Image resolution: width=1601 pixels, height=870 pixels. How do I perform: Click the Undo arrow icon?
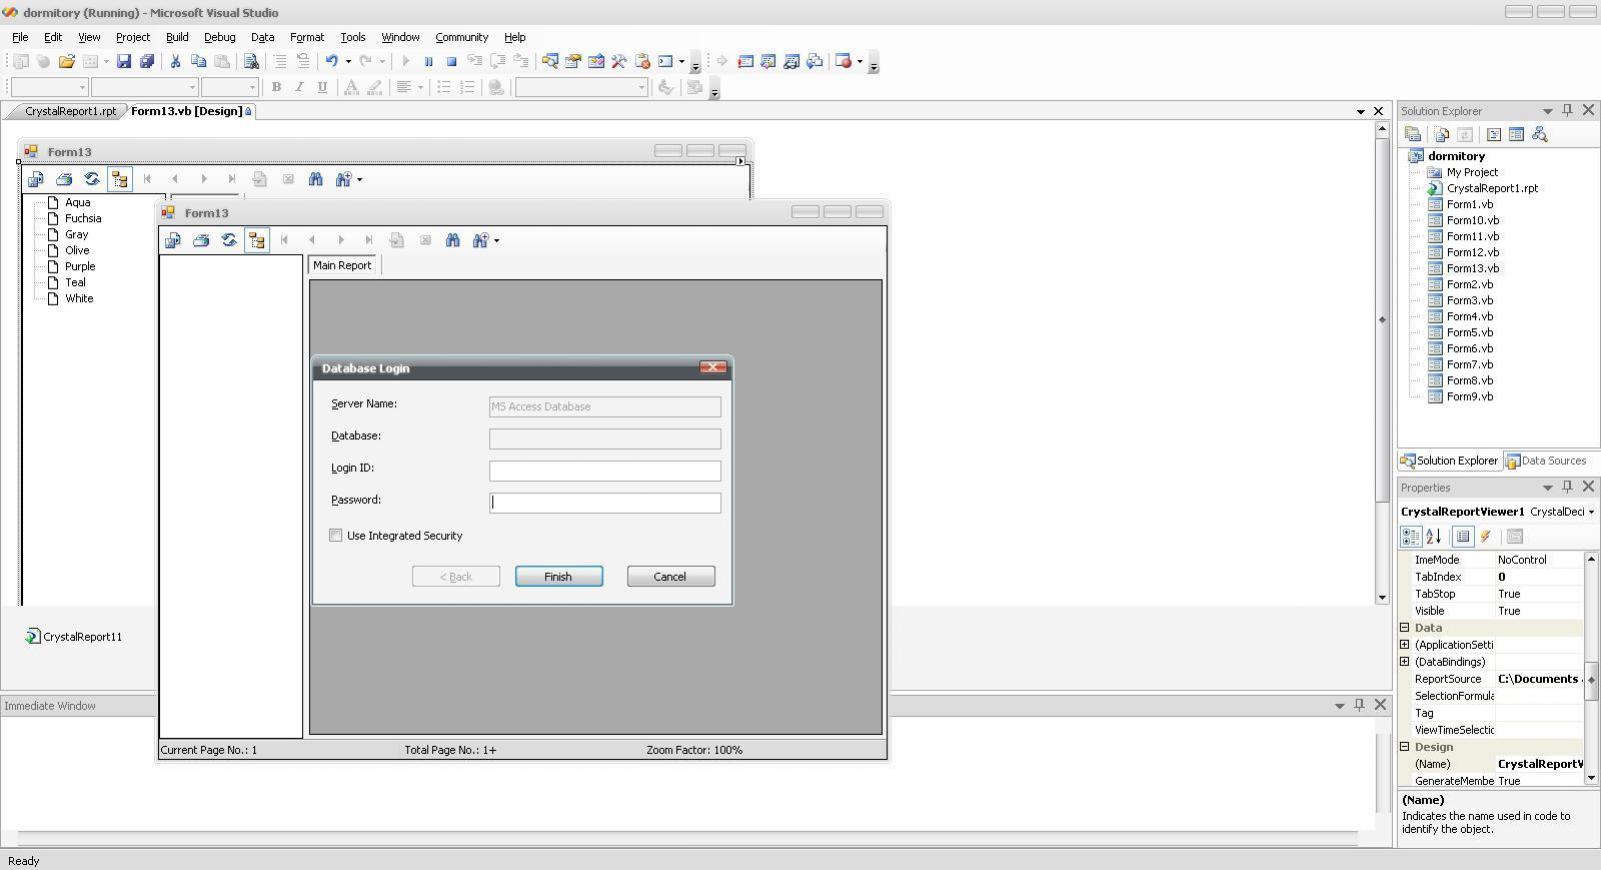[331, 61]
